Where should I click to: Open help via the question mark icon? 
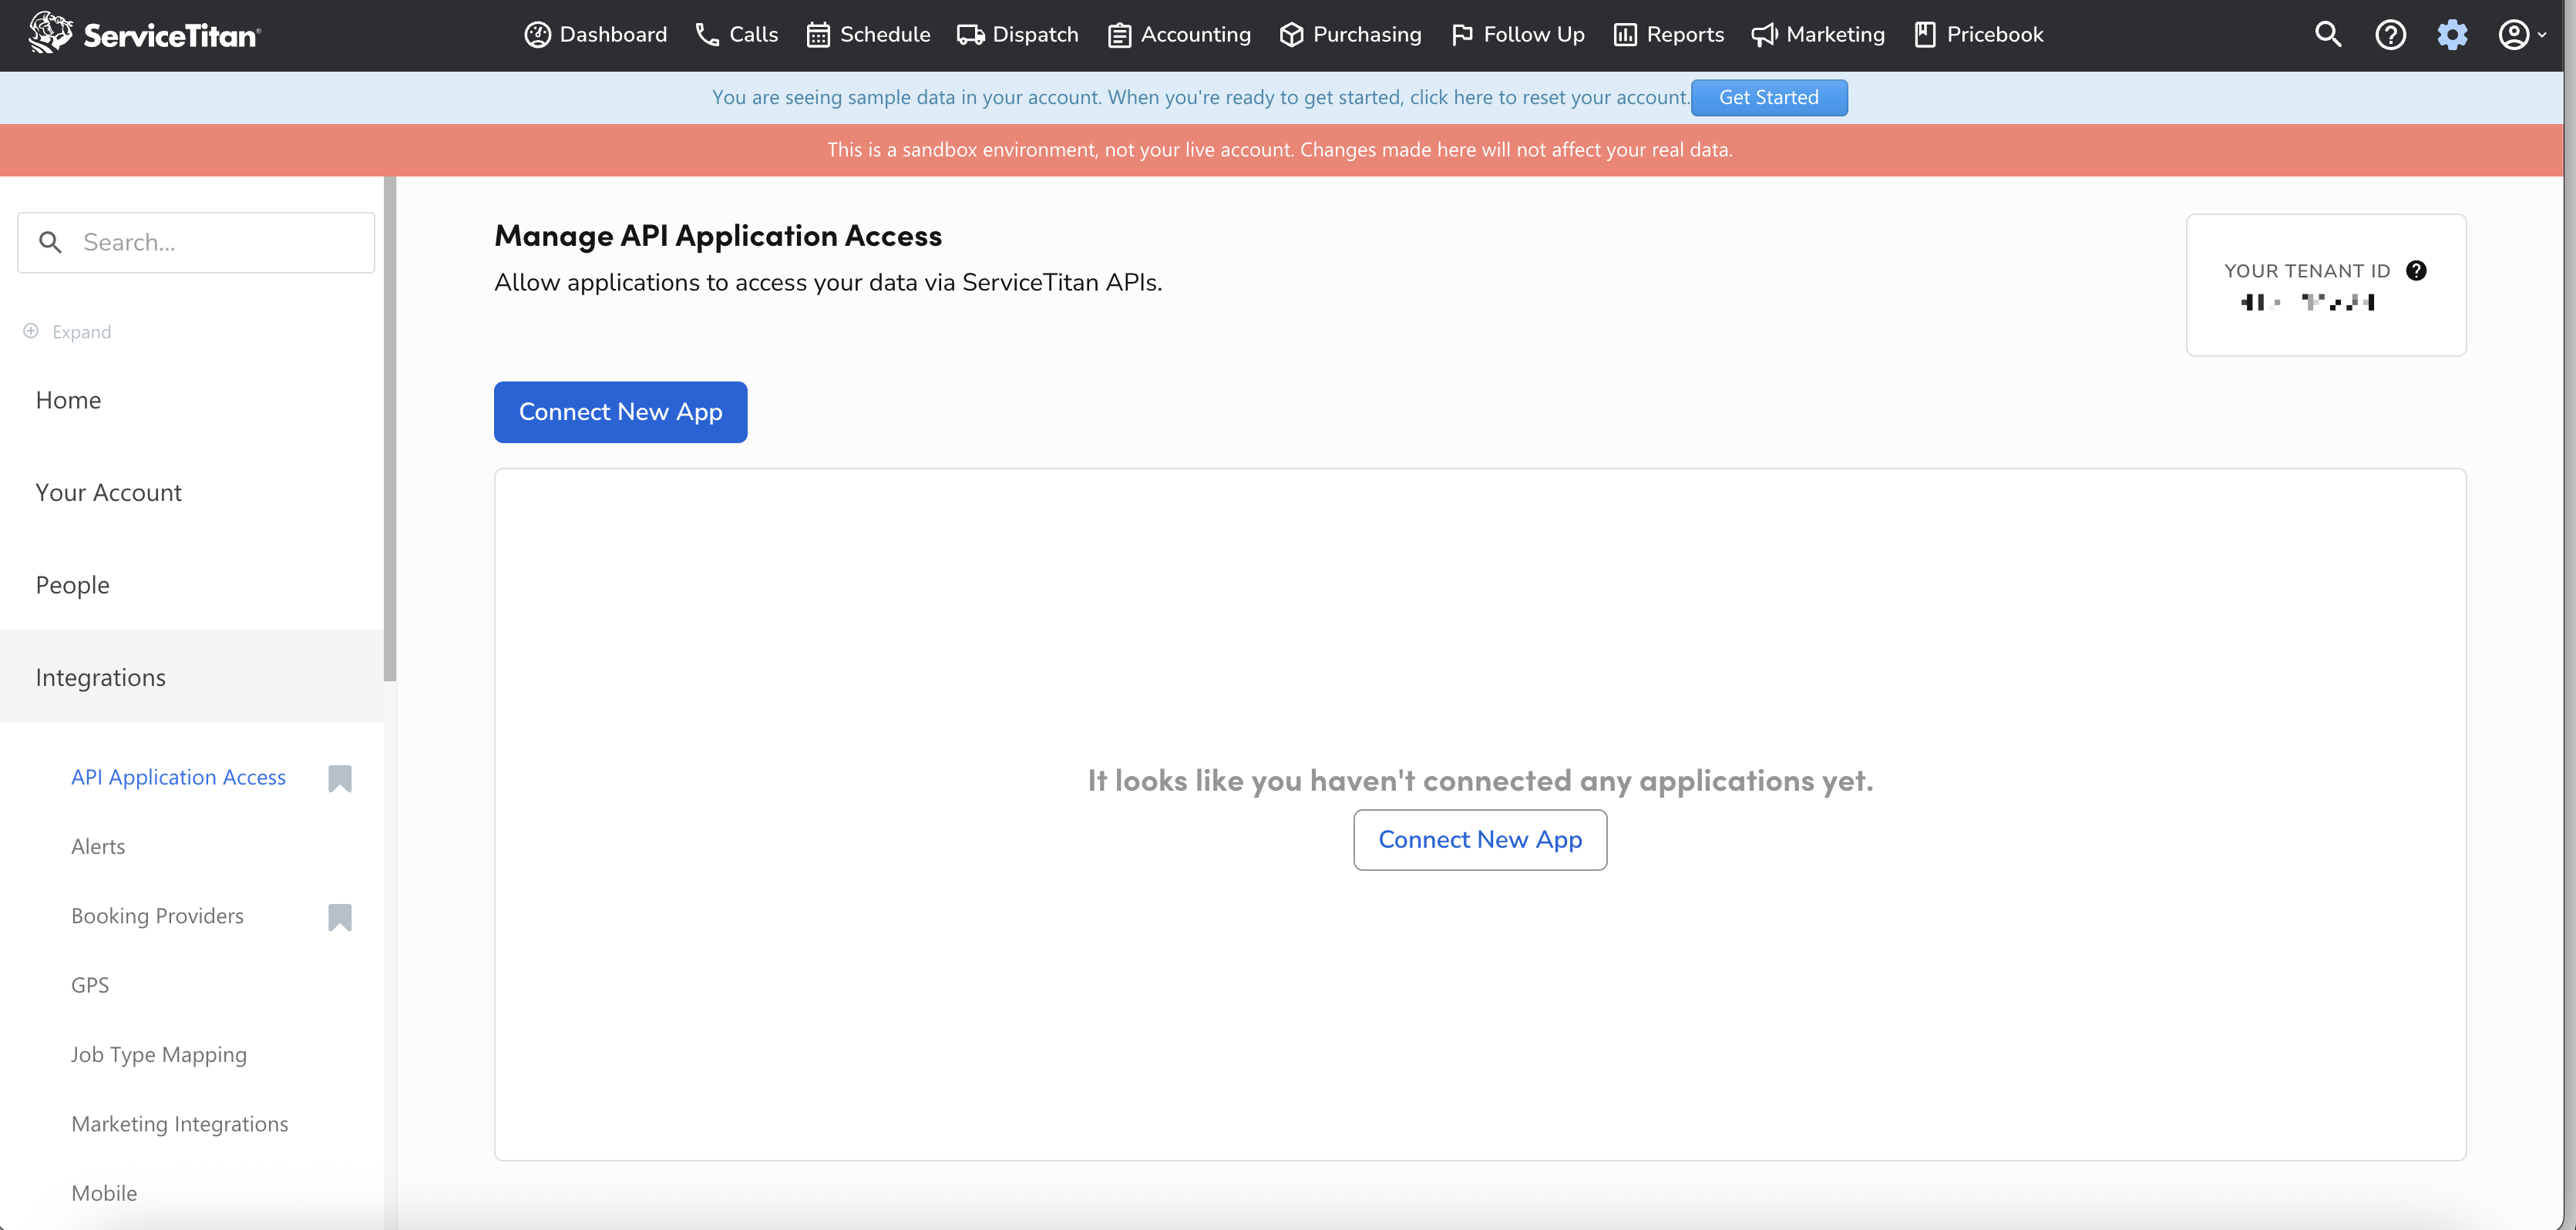2390,34
